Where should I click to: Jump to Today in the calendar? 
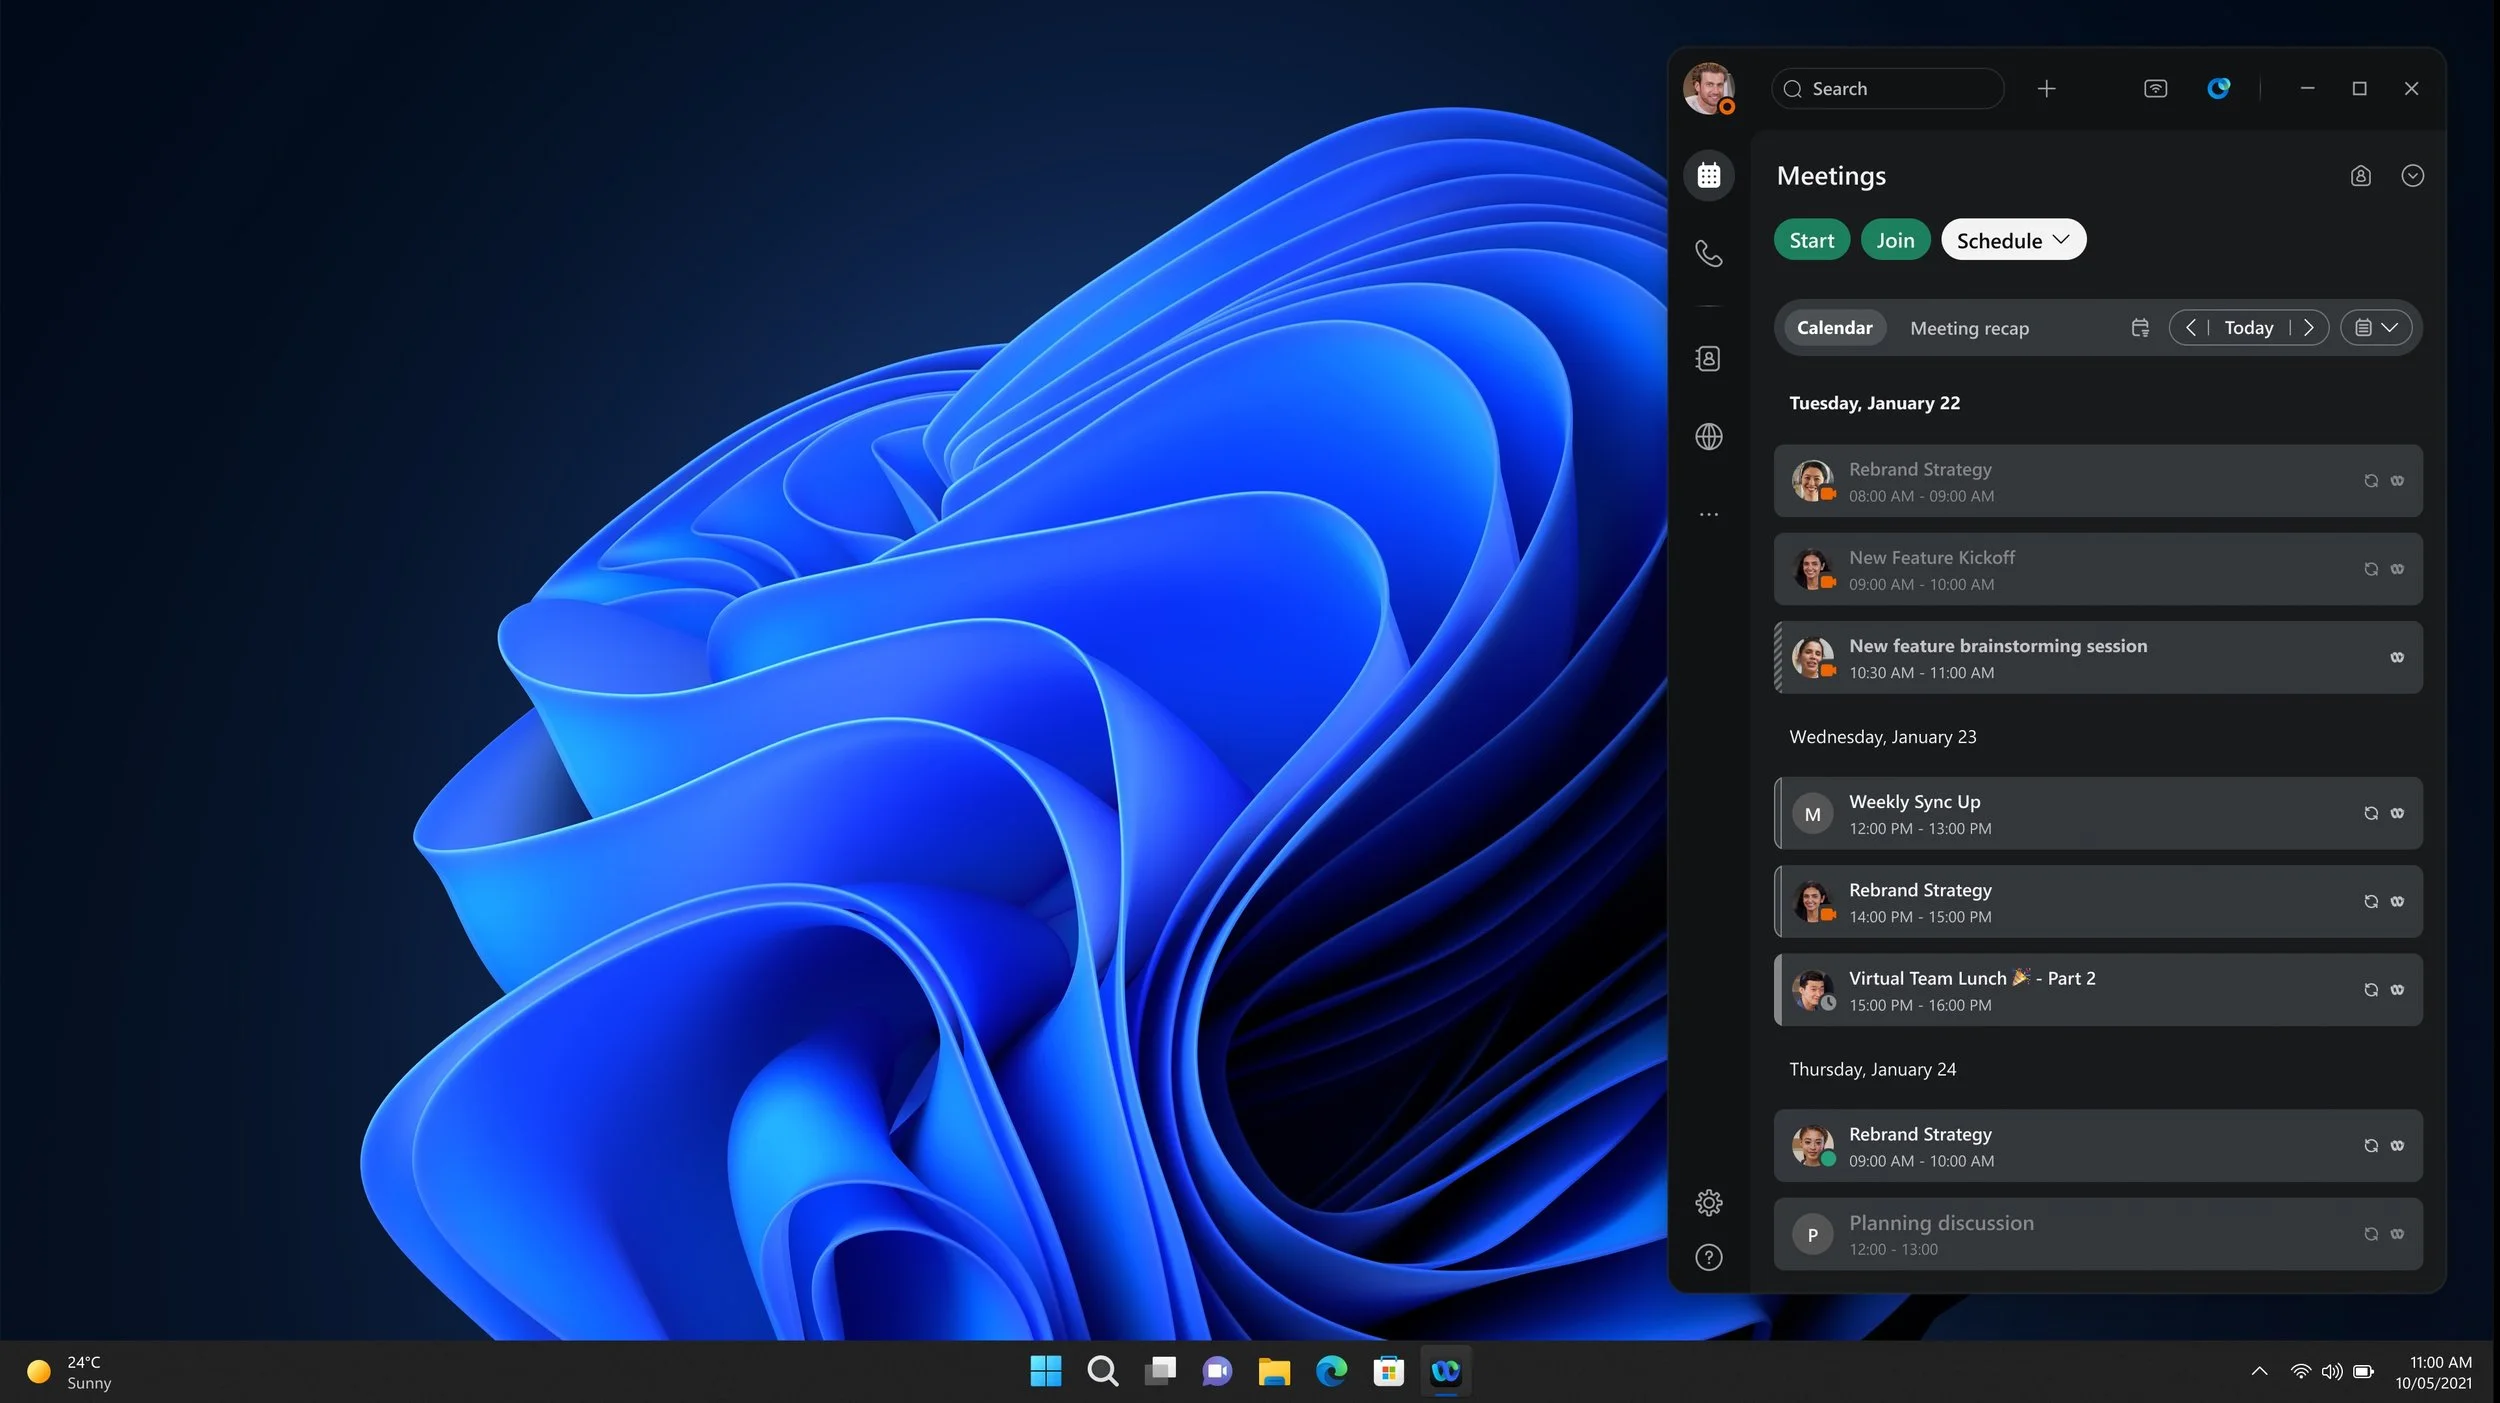point(2248,327)
